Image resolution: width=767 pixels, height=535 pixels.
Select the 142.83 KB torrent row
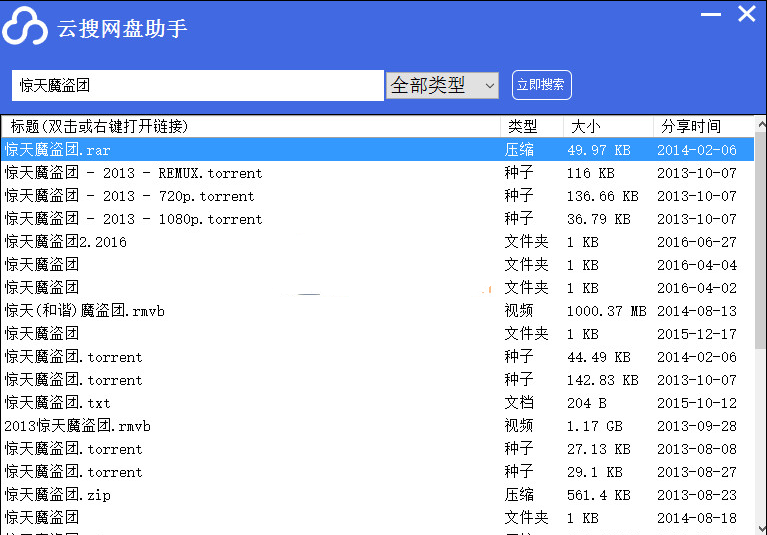click(x=377, y=379)
